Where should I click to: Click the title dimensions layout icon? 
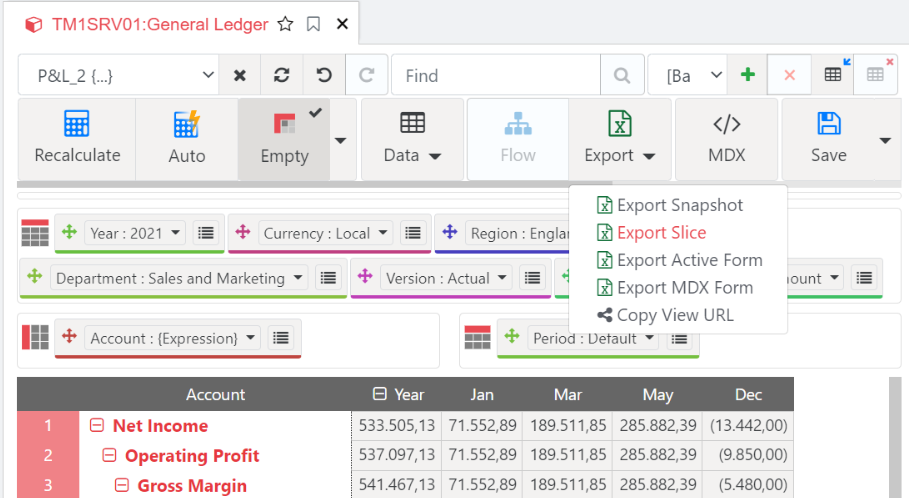click(x=35, y=233)
